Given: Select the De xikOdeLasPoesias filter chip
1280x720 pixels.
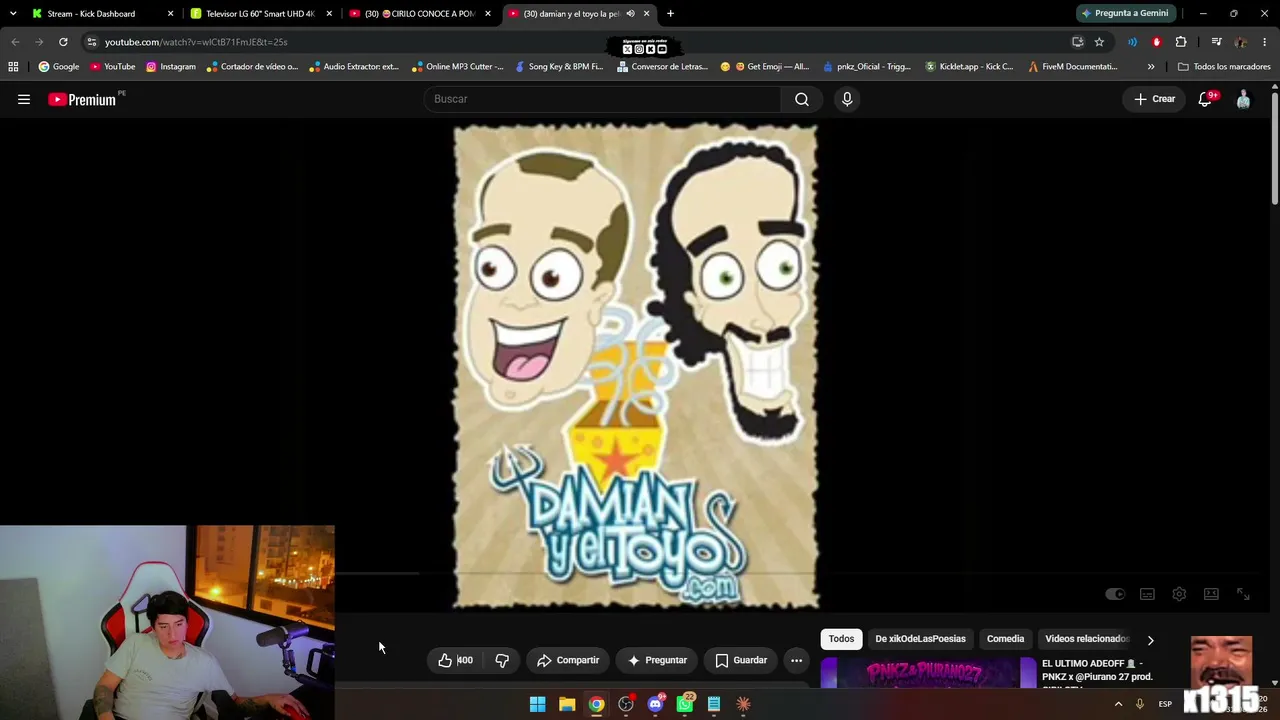Looking at the screenshot, I should 920,639.
